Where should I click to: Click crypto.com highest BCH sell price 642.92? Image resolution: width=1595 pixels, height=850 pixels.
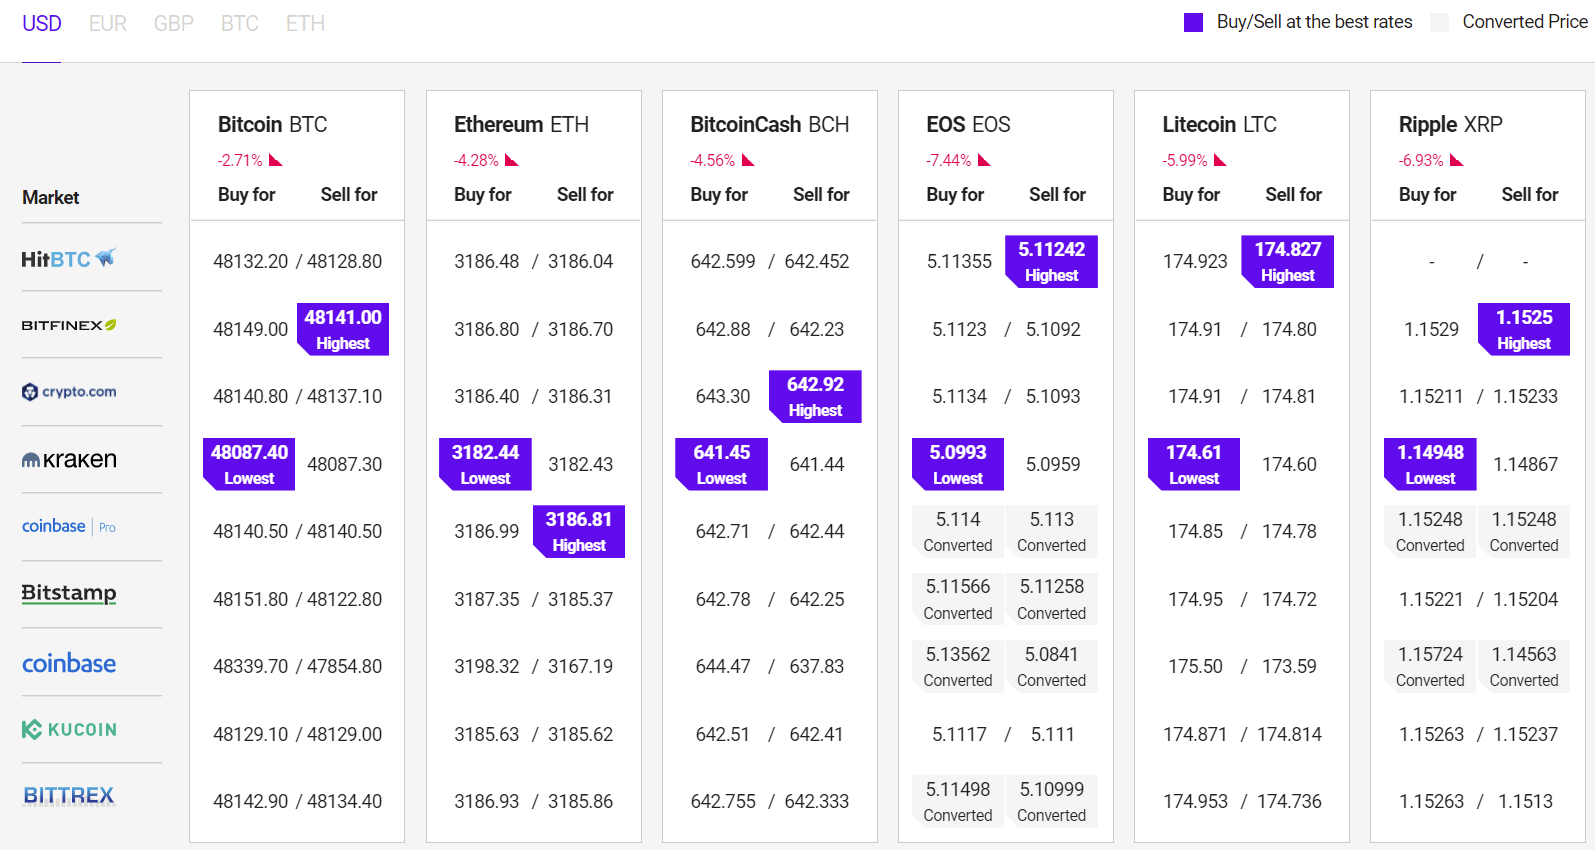(x=815, y=396)
